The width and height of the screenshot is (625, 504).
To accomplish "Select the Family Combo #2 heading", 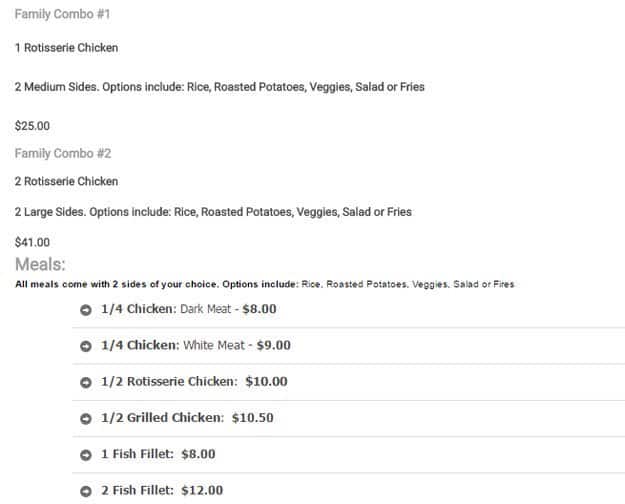I will [62, 153].
